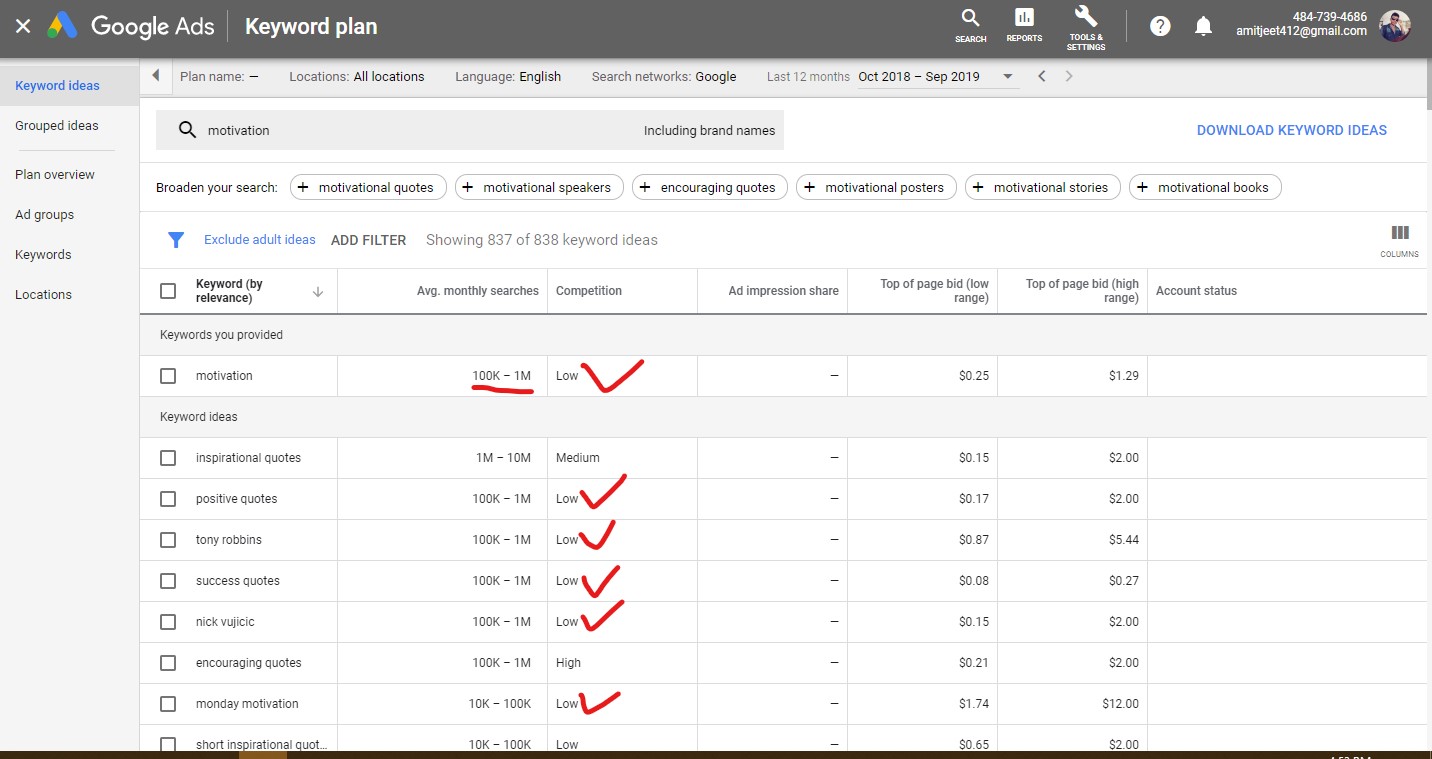Add 'motivational speakers' suggestion chip
This screenshot has height=759, width=1432.
(x=539, y=187)
